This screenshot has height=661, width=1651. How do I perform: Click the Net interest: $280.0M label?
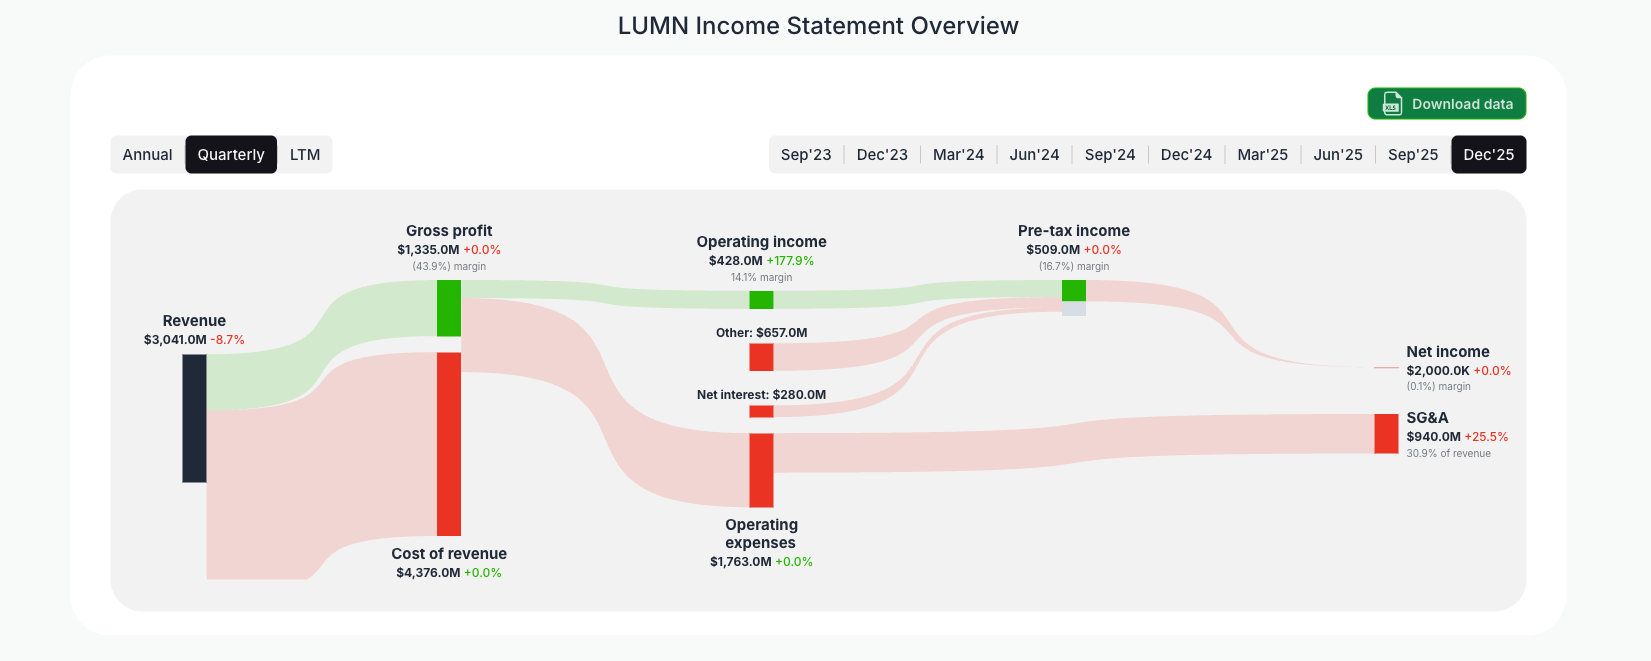pos(761,395)
